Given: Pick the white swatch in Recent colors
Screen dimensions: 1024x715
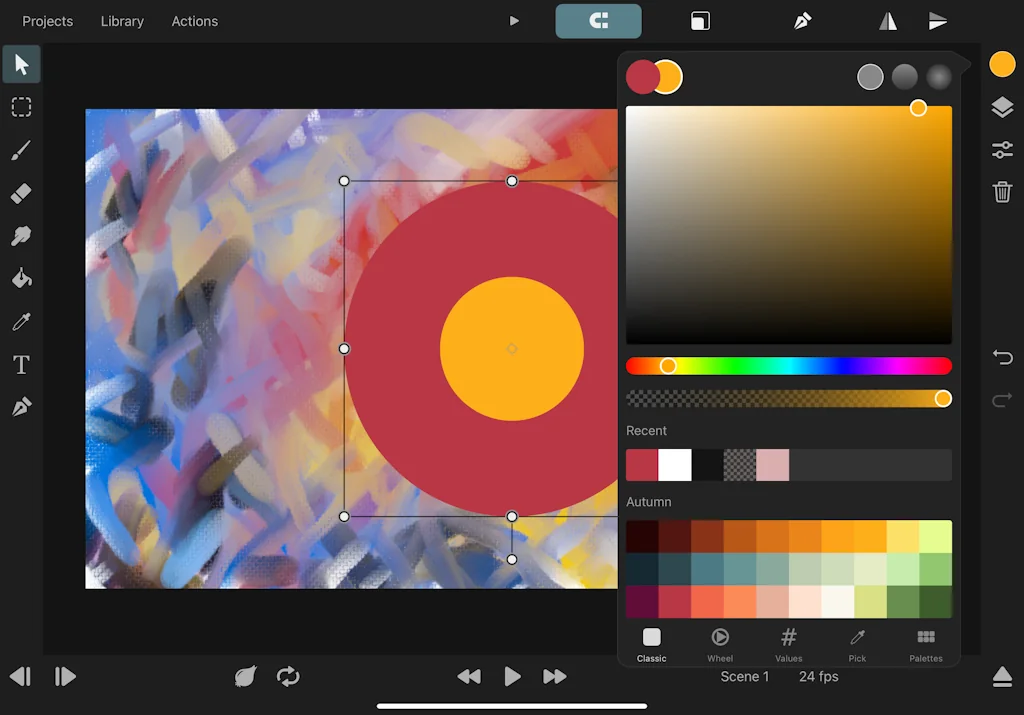Looking at the screenshot, I should [x=675, y=465].
